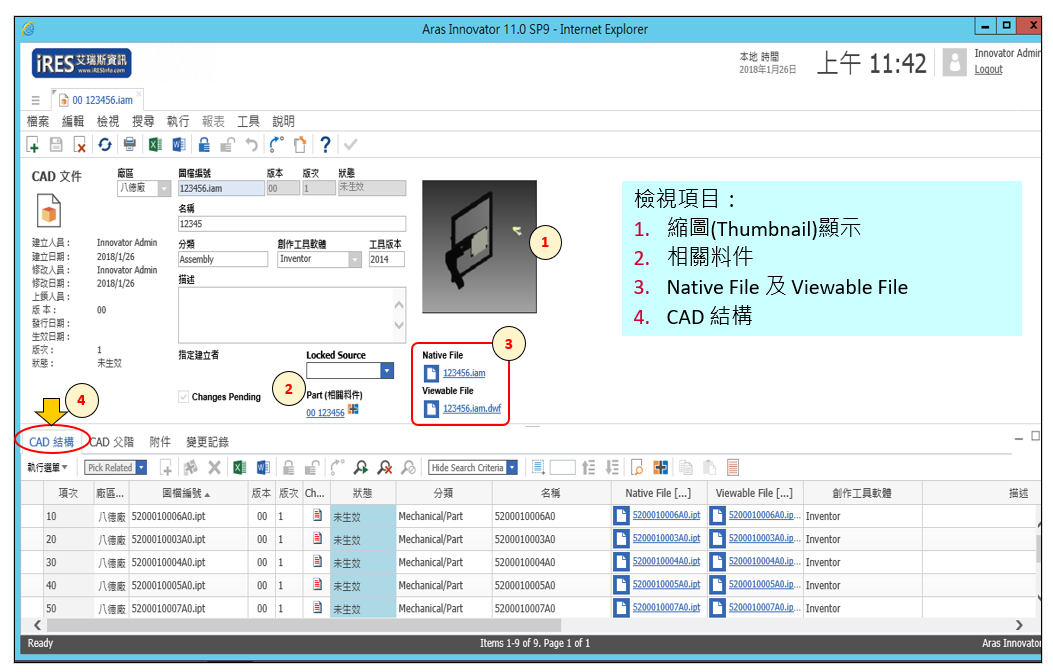Screen dimensions: 1053x672
Task: Open the Native File 123456.iam link
Action: [x=464, y=373]
